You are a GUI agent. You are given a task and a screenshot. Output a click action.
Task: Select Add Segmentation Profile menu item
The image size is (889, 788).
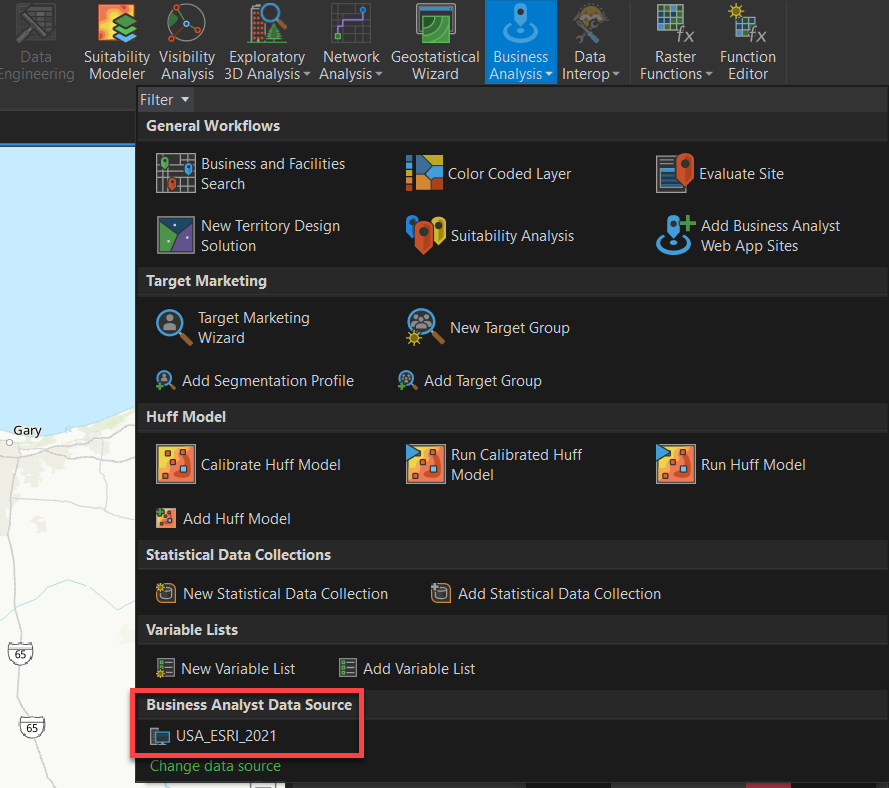pyautogui.click(x=255, y=381)
